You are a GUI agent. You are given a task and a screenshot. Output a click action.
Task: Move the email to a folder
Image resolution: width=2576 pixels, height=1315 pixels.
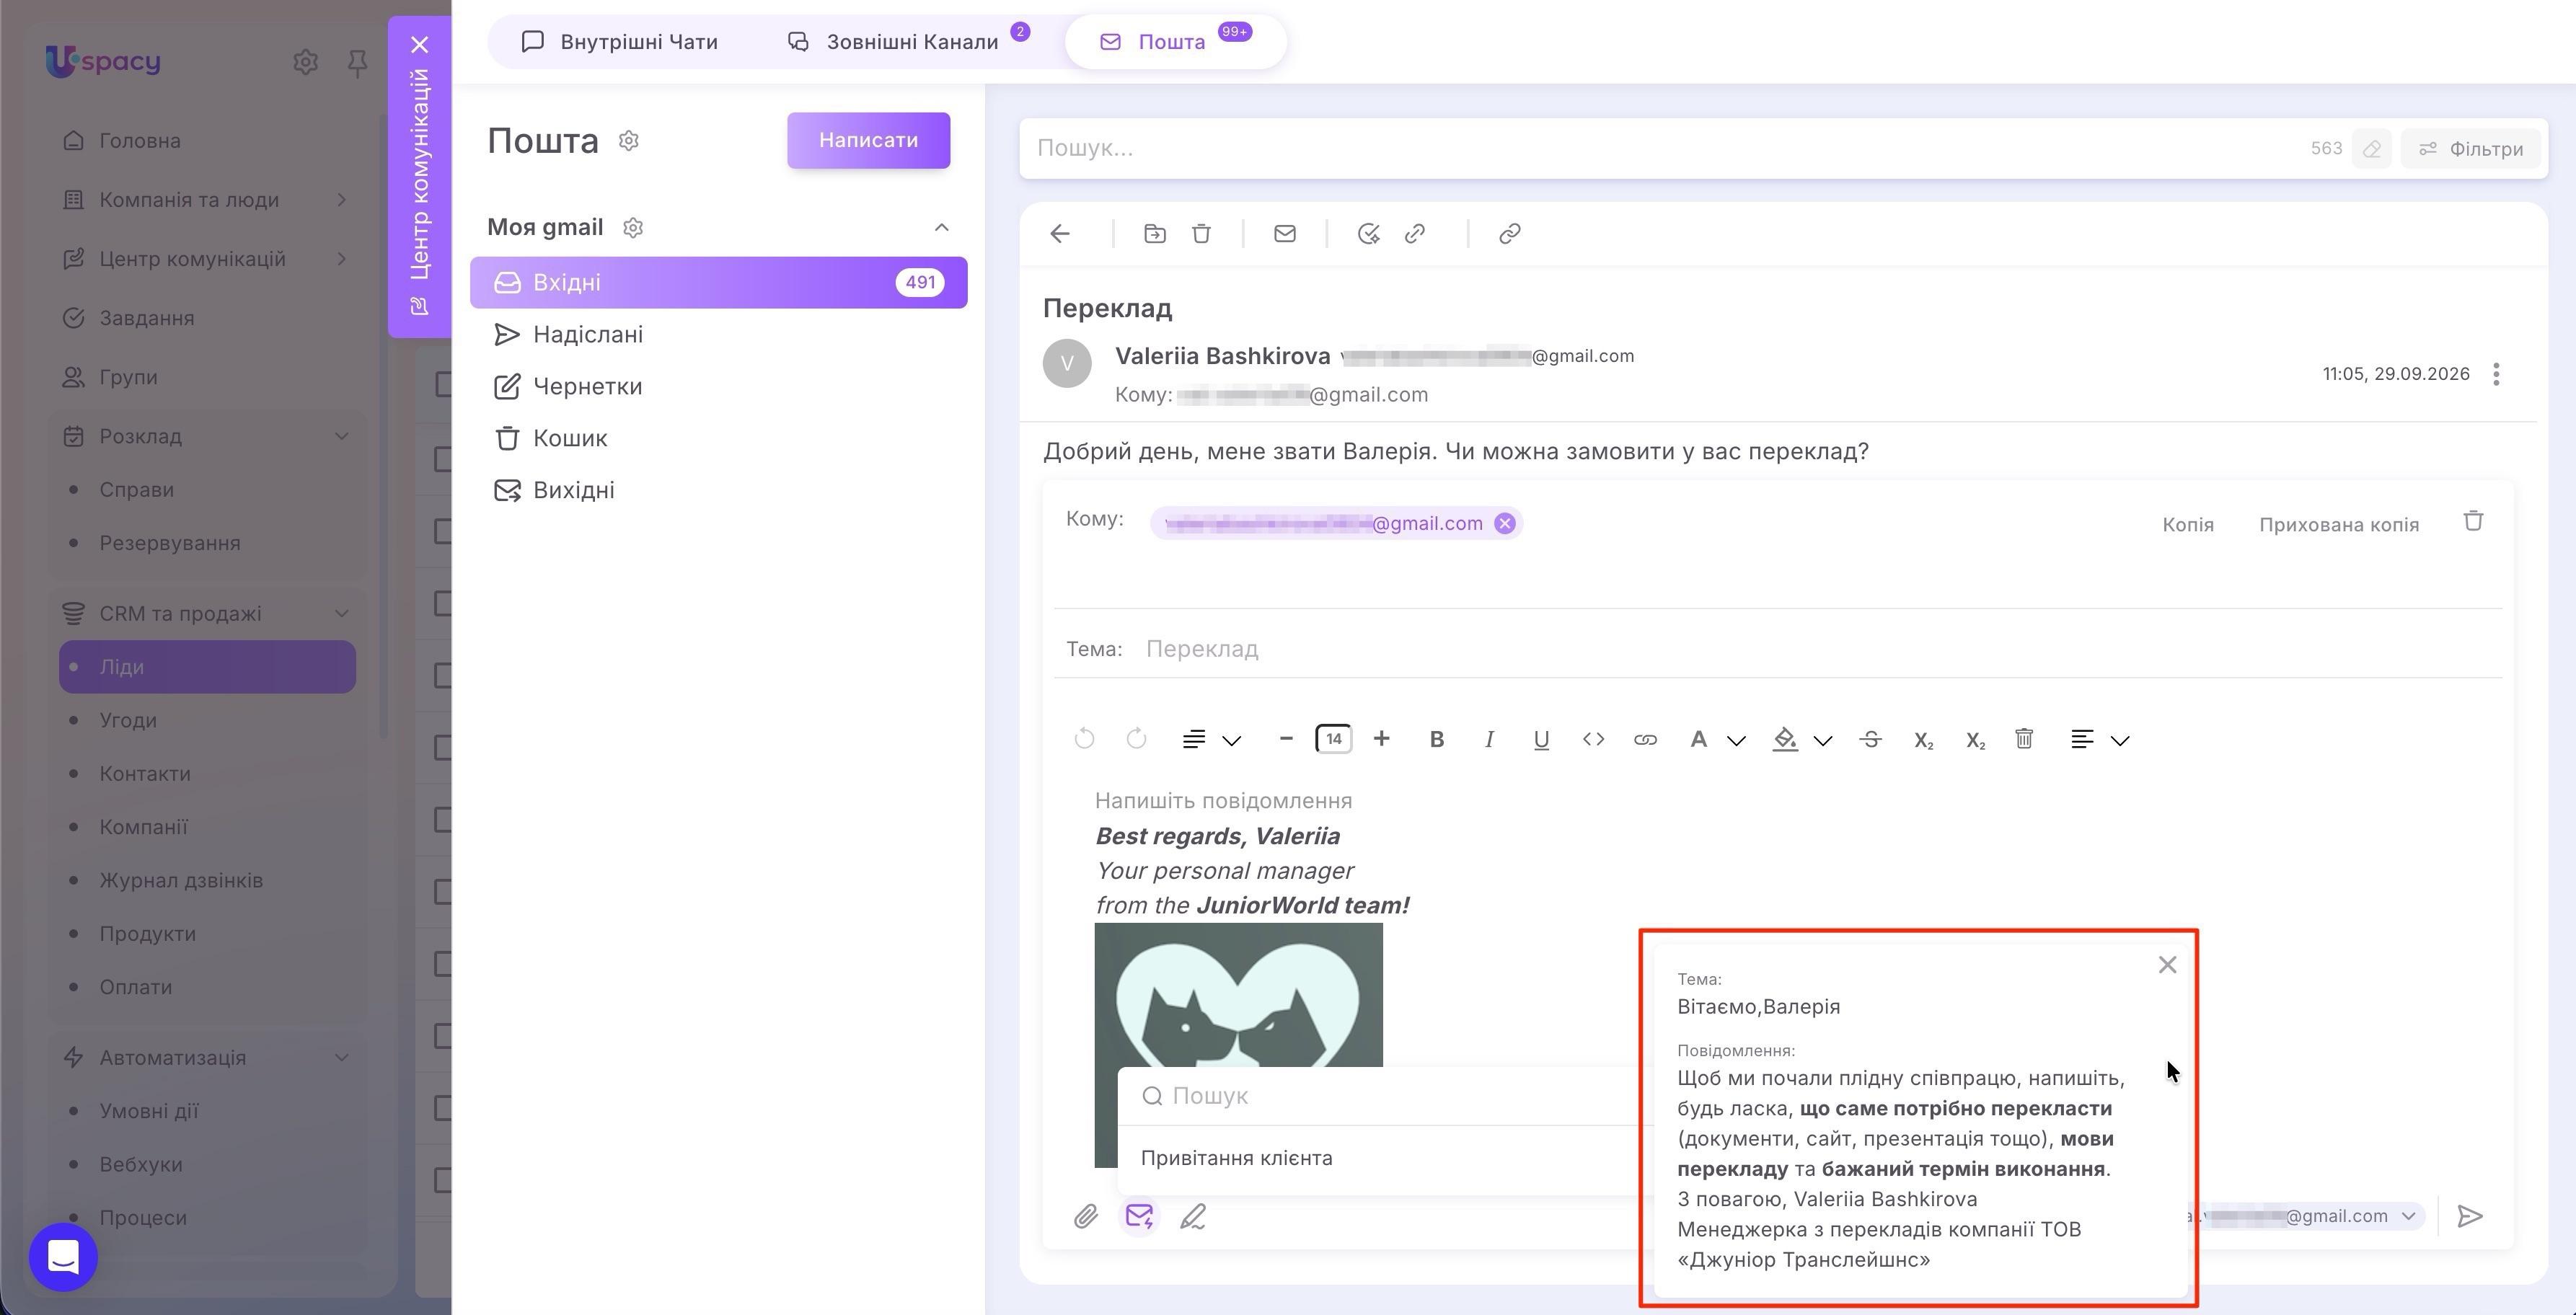[x=1155, y=234]
